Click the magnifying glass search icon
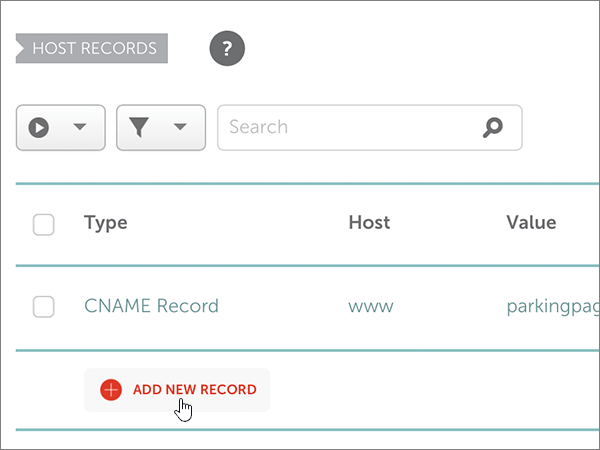The width and height of the screenshot is (600, 450). [492, 127]
